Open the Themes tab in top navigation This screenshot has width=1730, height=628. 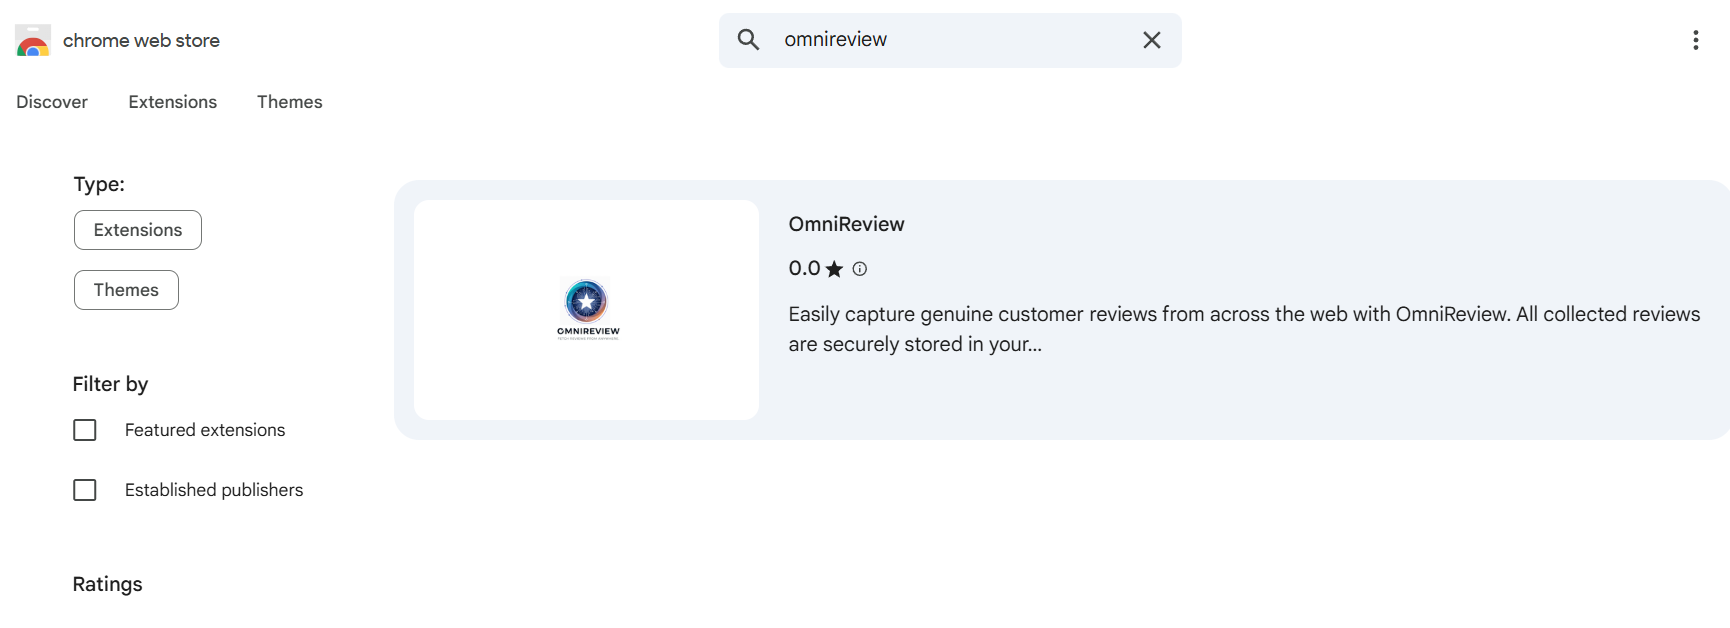click(289, 102)
